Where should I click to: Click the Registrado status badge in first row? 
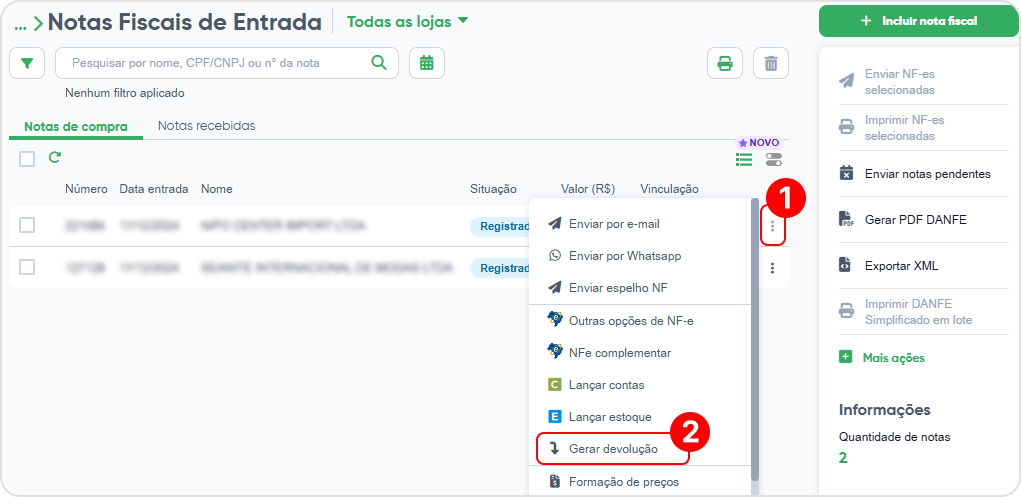tap(500, 226)
